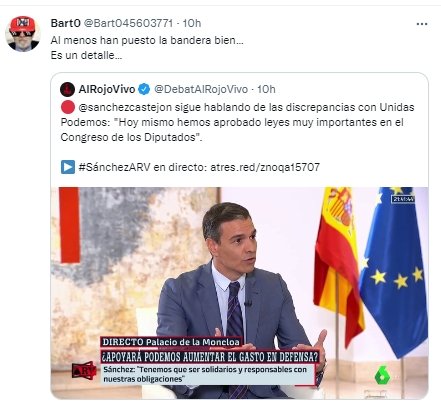Click the ARV logo on the video
Viewport: 441px width, 409px height.
click(x=84, y=371)
